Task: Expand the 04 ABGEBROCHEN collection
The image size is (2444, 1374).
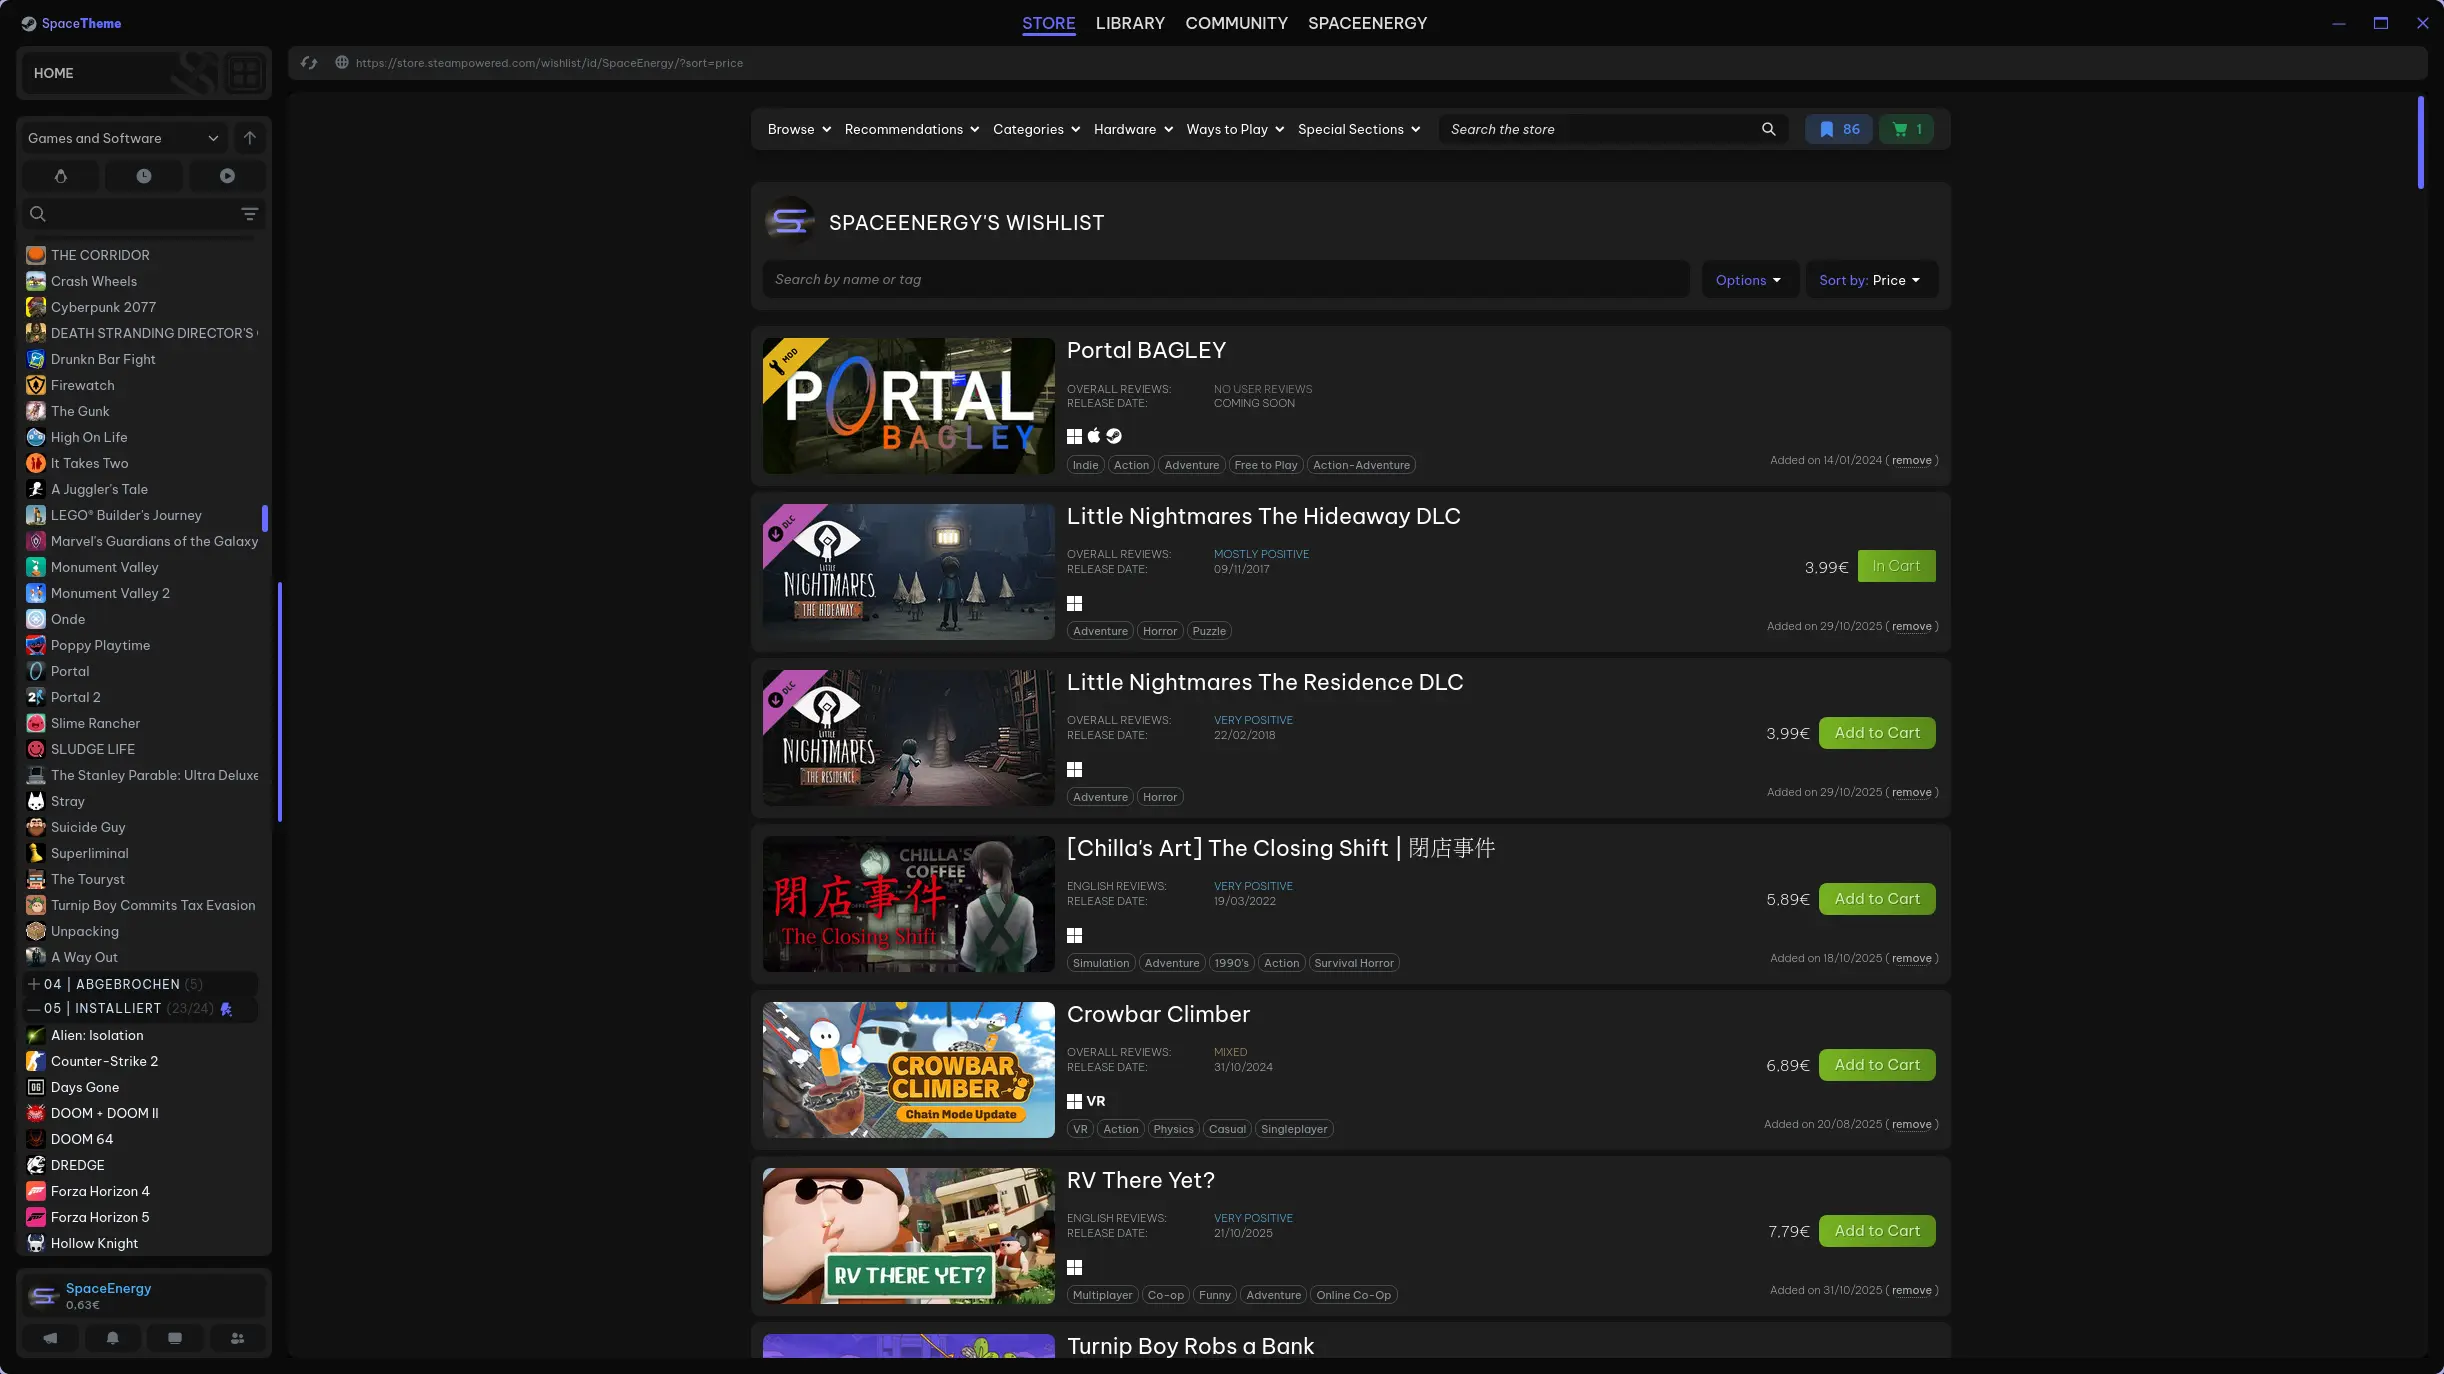Action: (34, 984)
